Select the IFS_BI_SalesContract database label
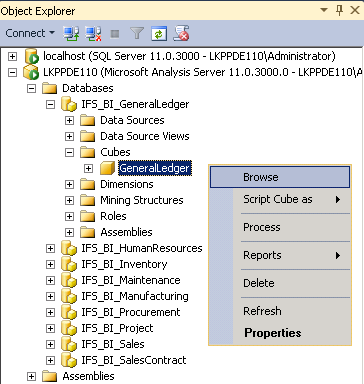This screenshot has height=384, width=364. [134, 360]
